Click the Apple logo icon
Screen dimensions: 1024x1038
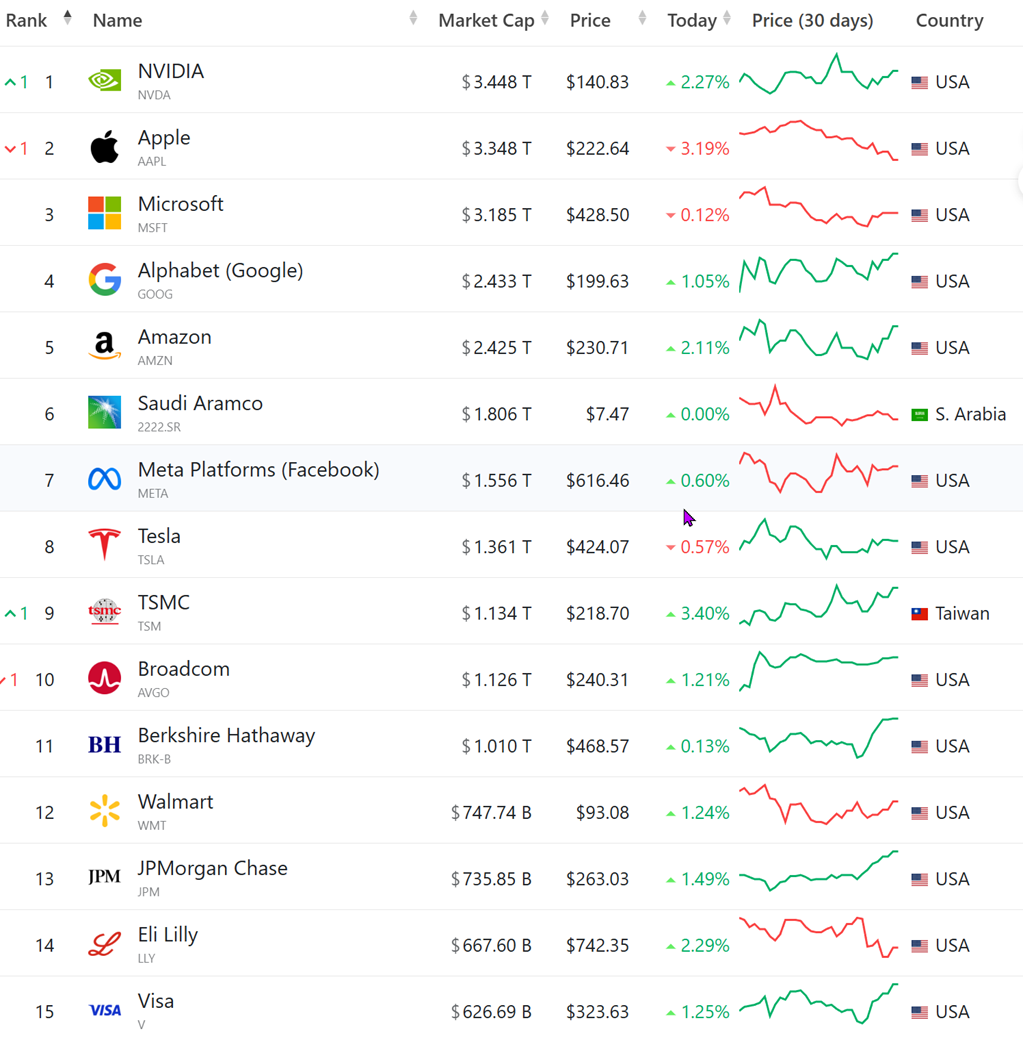click(x=104, y=147)
